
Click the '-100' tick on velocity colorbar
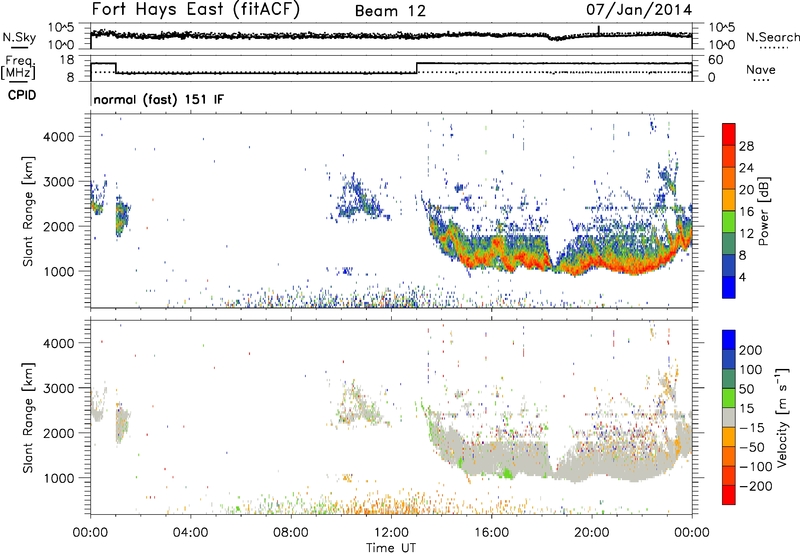coord(756,467)
